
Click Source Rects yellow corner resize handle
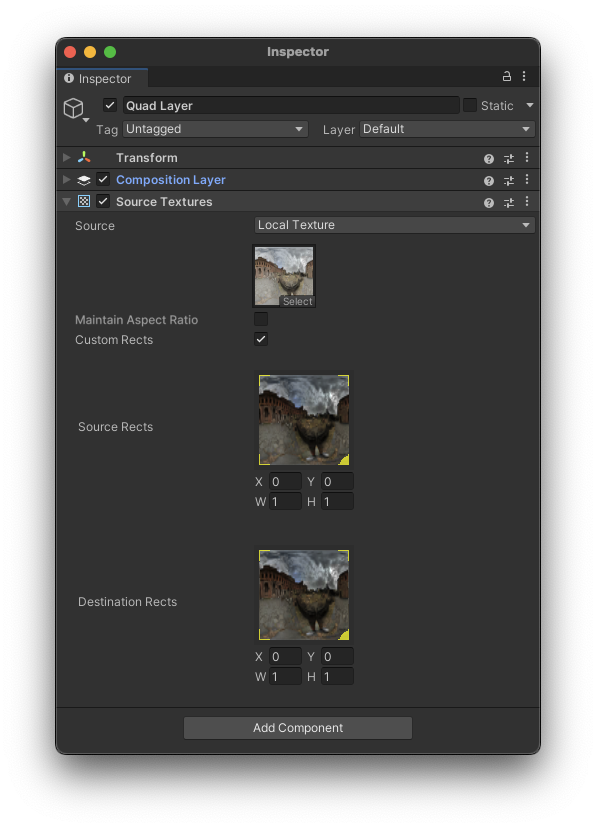344,460
